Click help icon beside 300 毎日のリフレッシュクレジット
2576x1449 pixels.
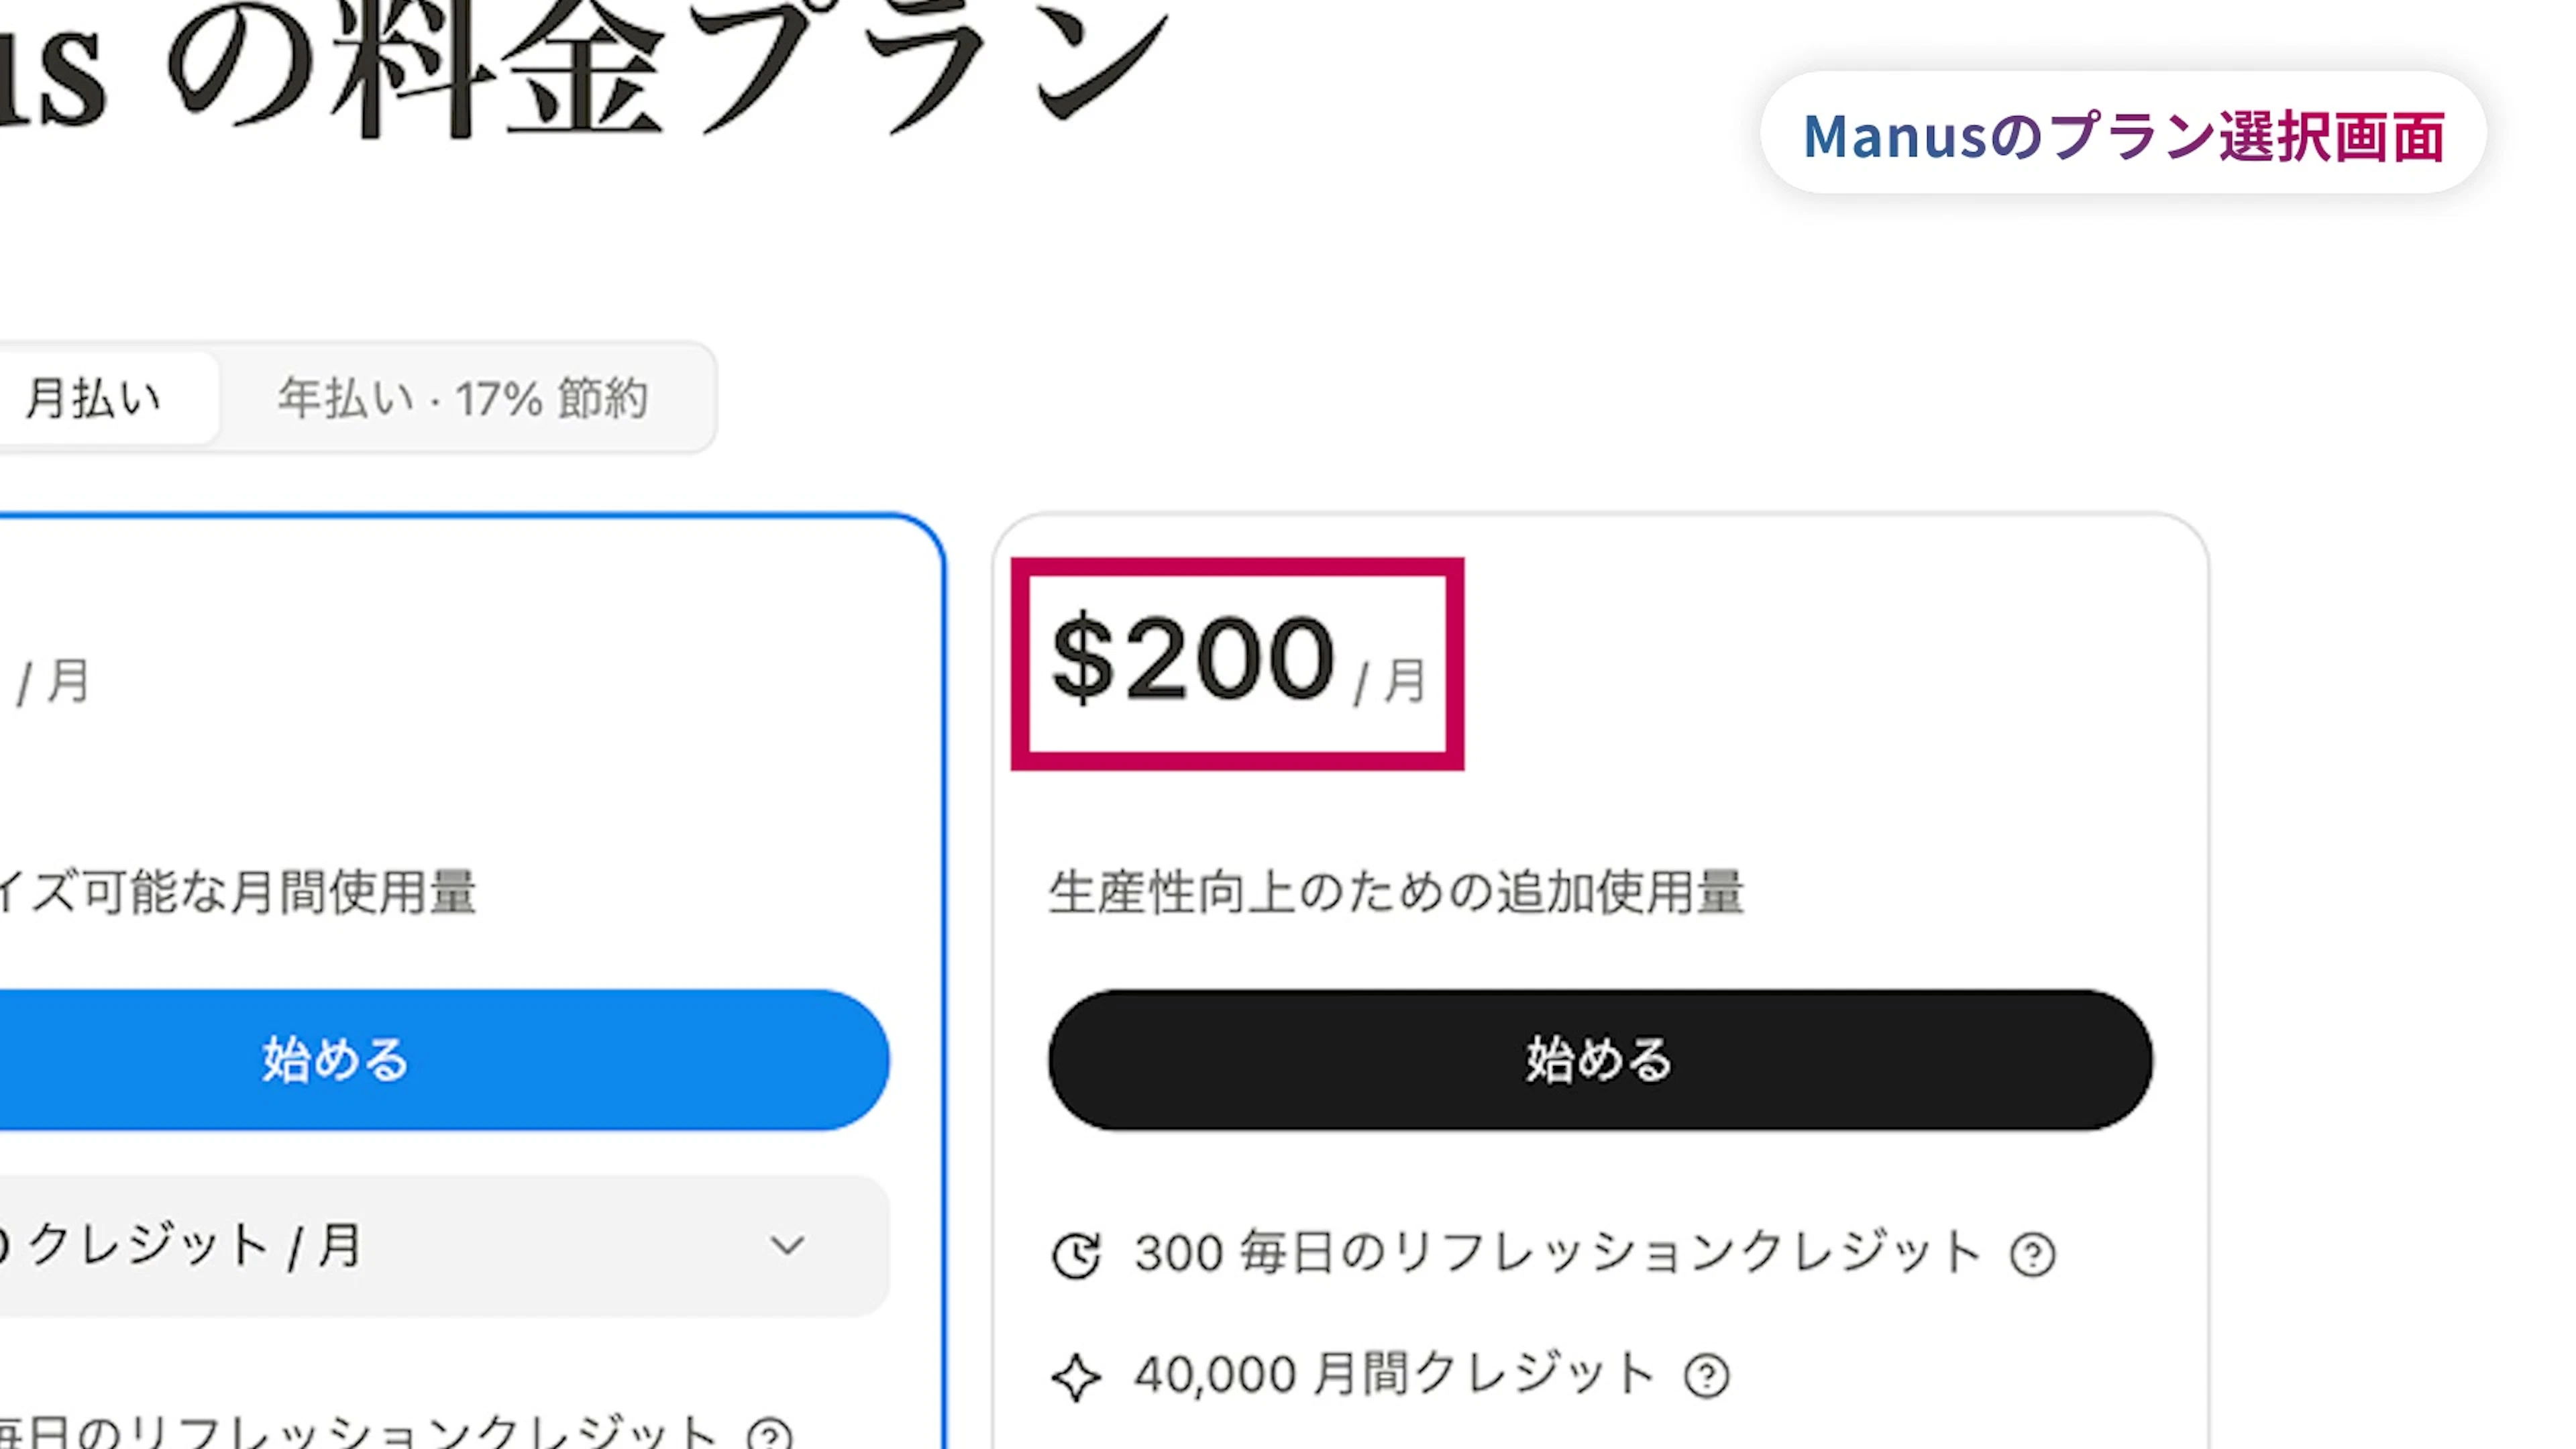click(x=2032, y=1255)
